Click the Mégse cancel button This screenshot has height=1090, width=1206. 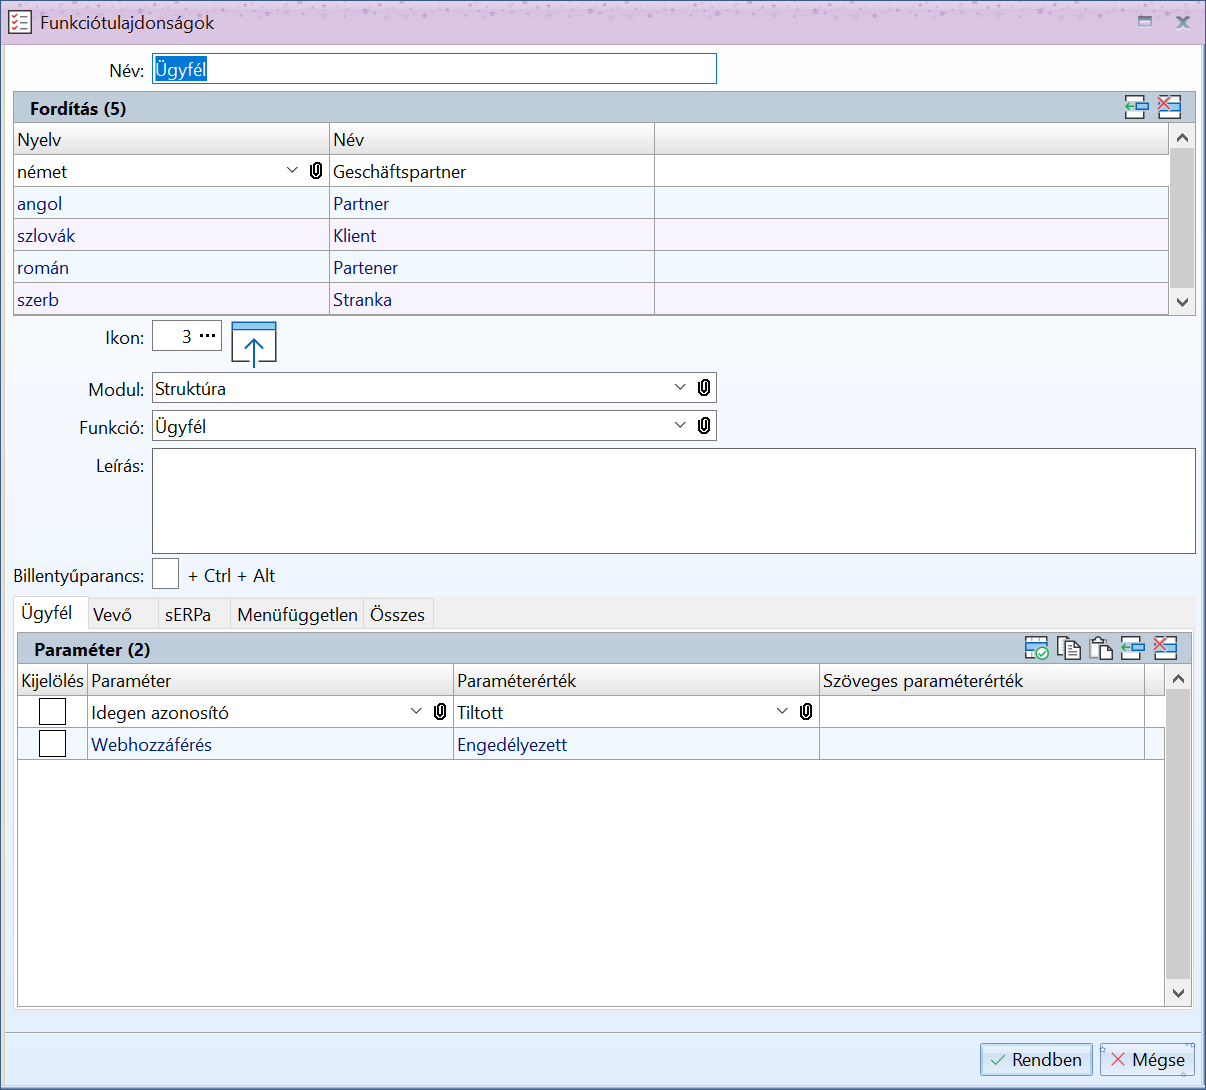(x=1147, y=1060)
